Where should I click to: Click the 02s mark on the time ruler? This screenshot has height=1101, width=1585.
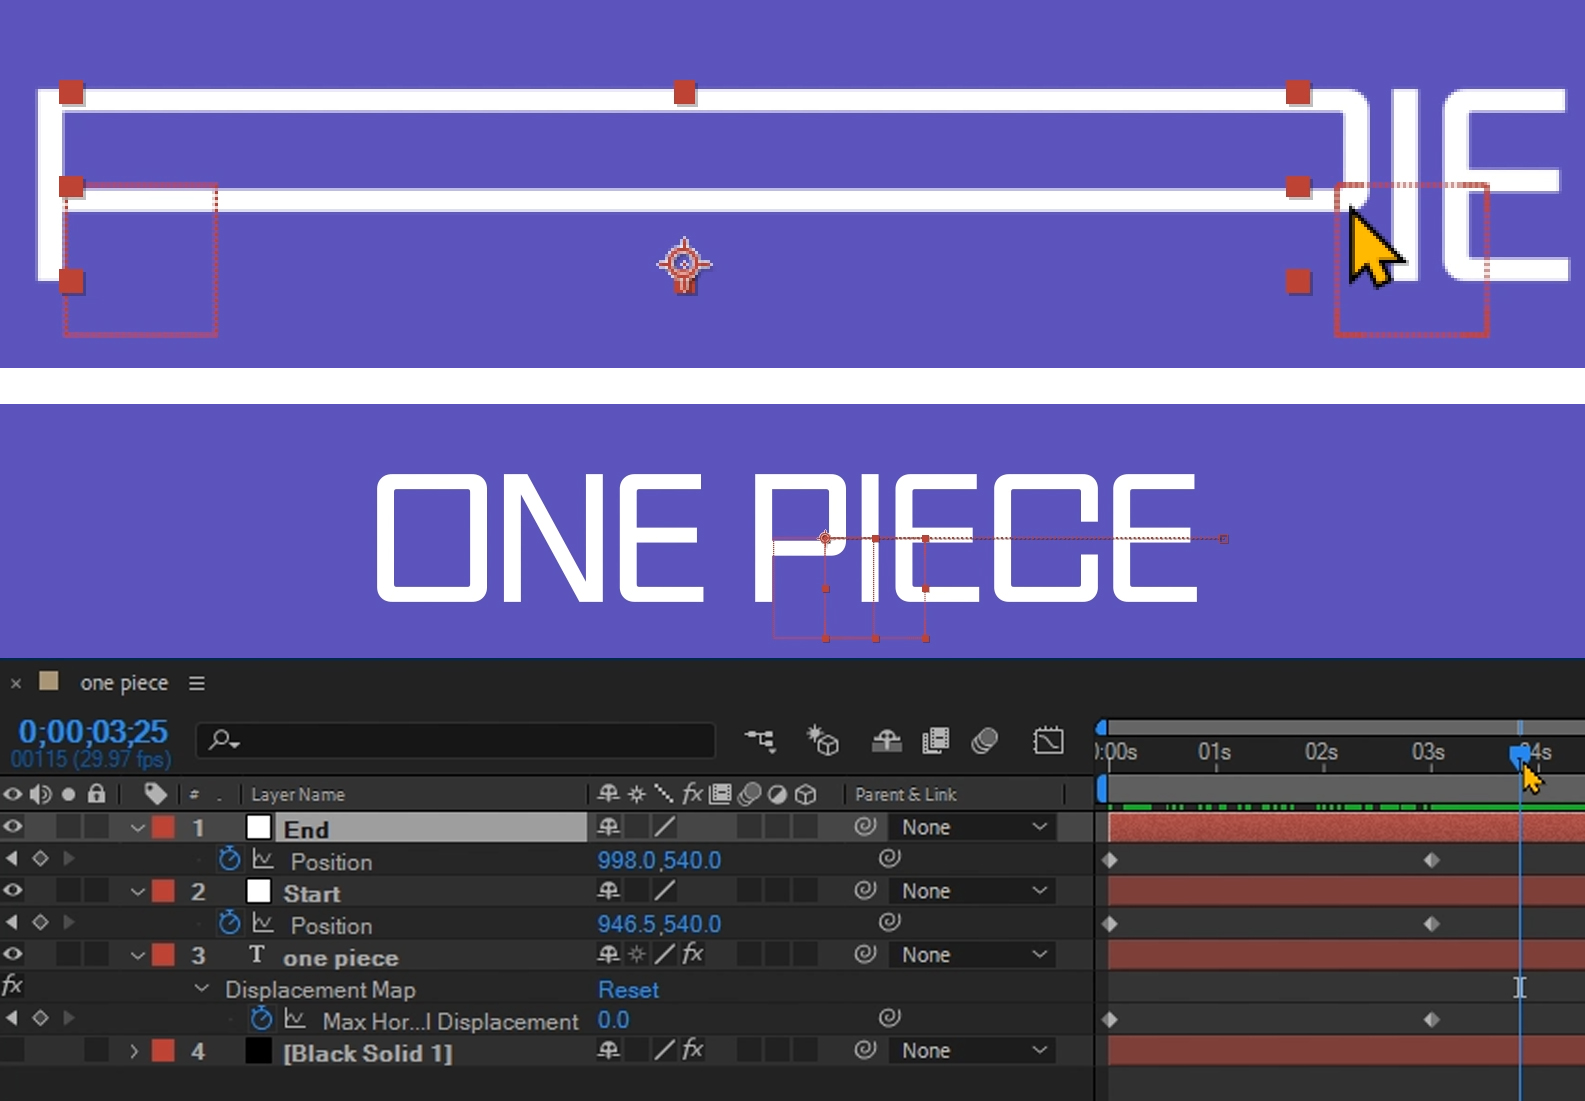1321,752
